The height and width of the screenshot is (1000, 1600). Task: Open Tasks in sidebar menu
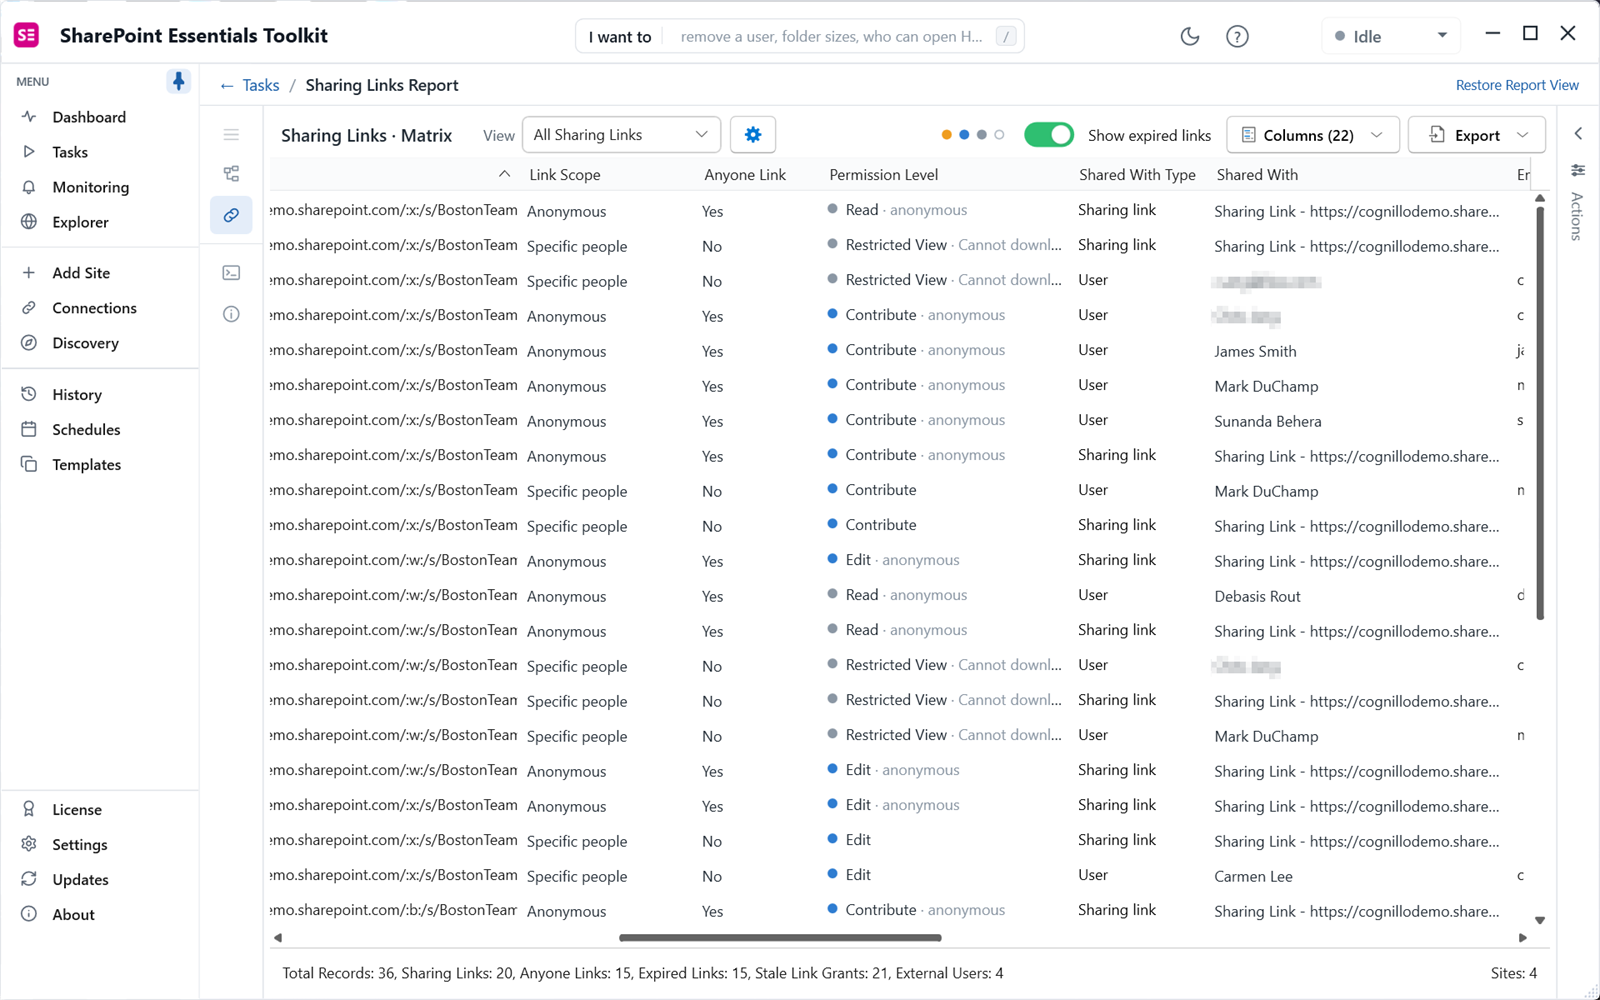coord(70,152)
